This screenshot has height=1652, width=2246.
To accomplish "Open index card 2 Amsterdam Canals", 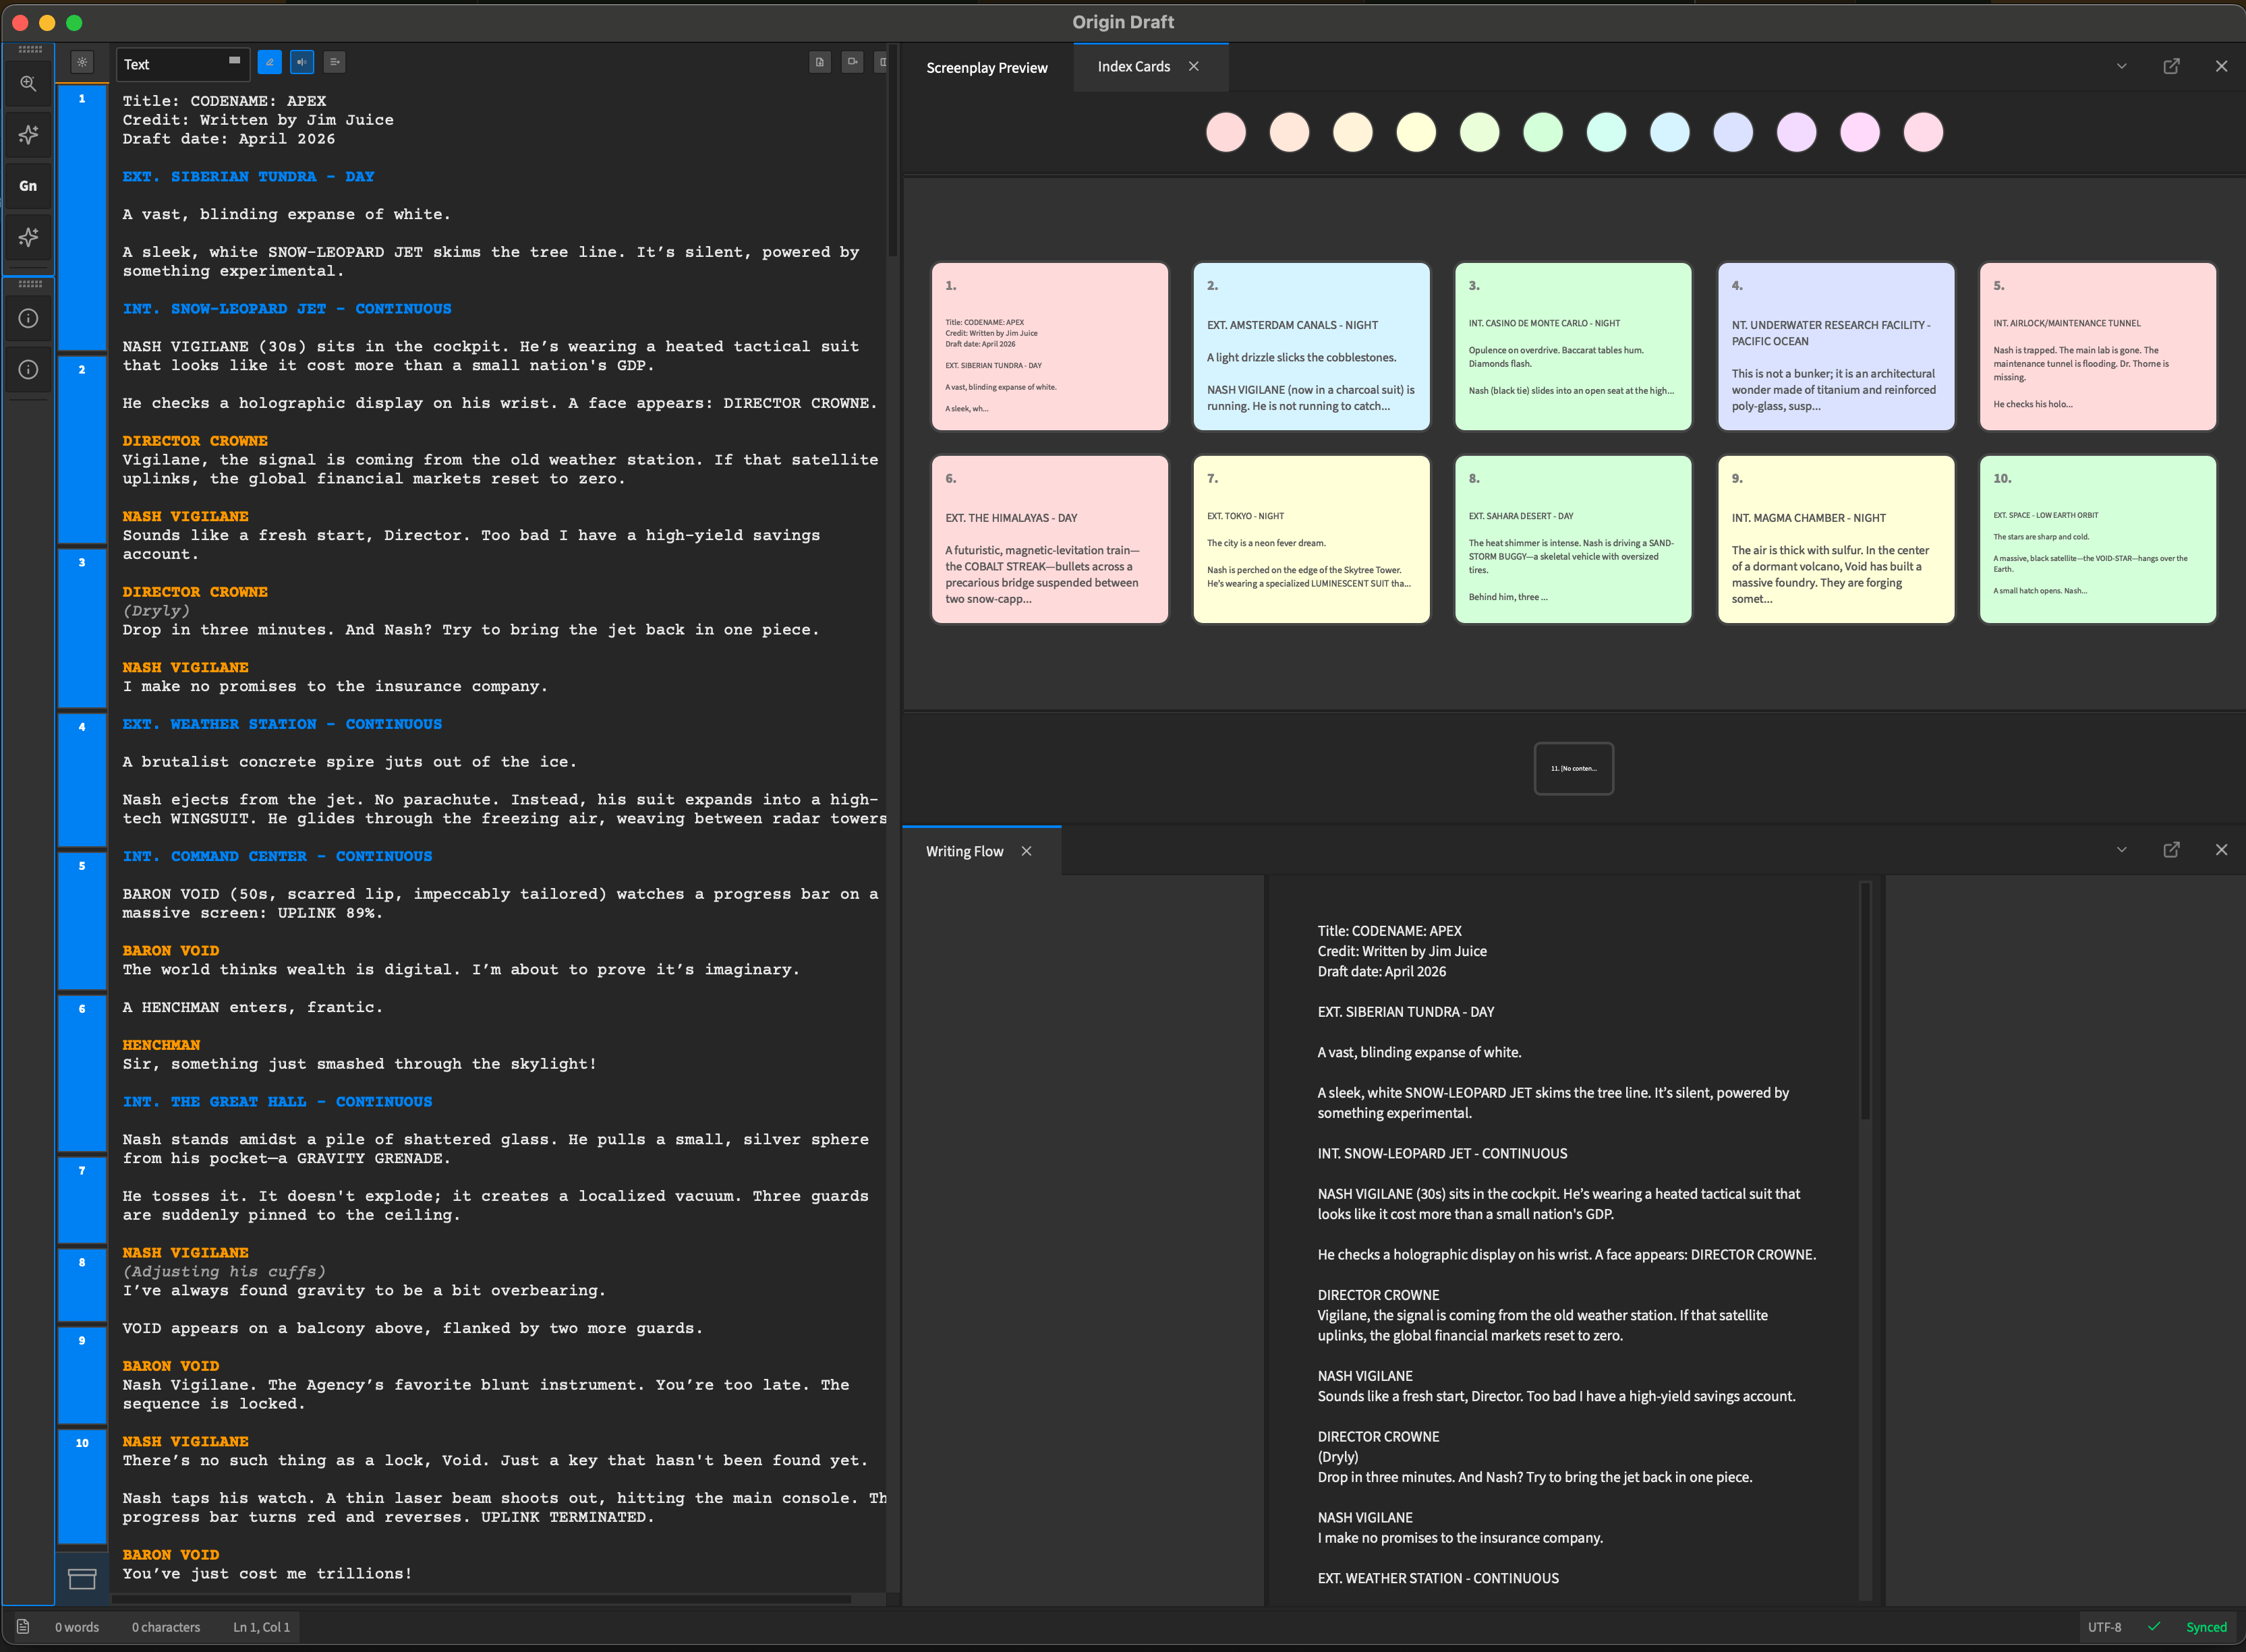I will 1311,347.
